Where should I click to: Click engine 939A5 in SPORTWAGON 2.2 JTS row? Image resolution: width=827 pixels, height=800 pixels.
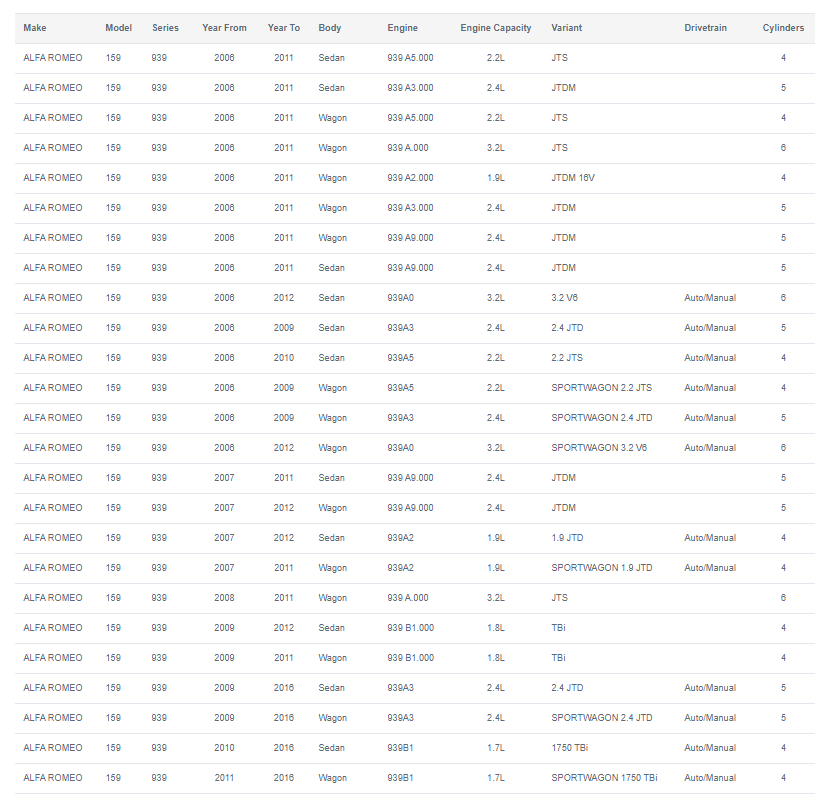pyautogui.click(x=400, y=388)
